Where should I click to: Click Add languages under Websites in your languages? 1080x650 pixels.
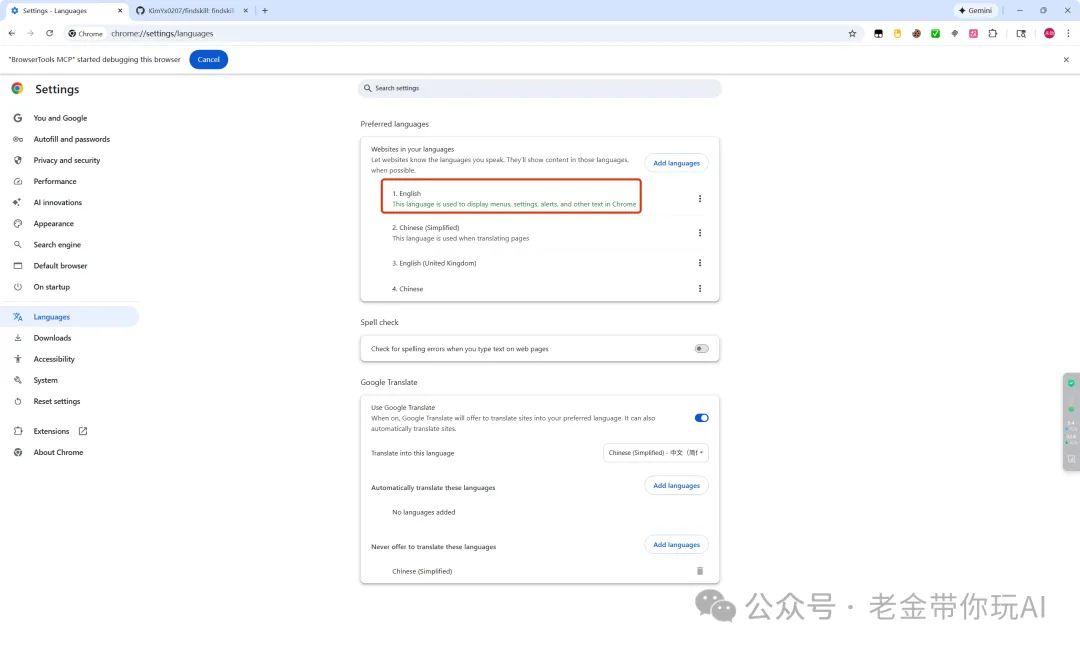click(x=676, y=163)
